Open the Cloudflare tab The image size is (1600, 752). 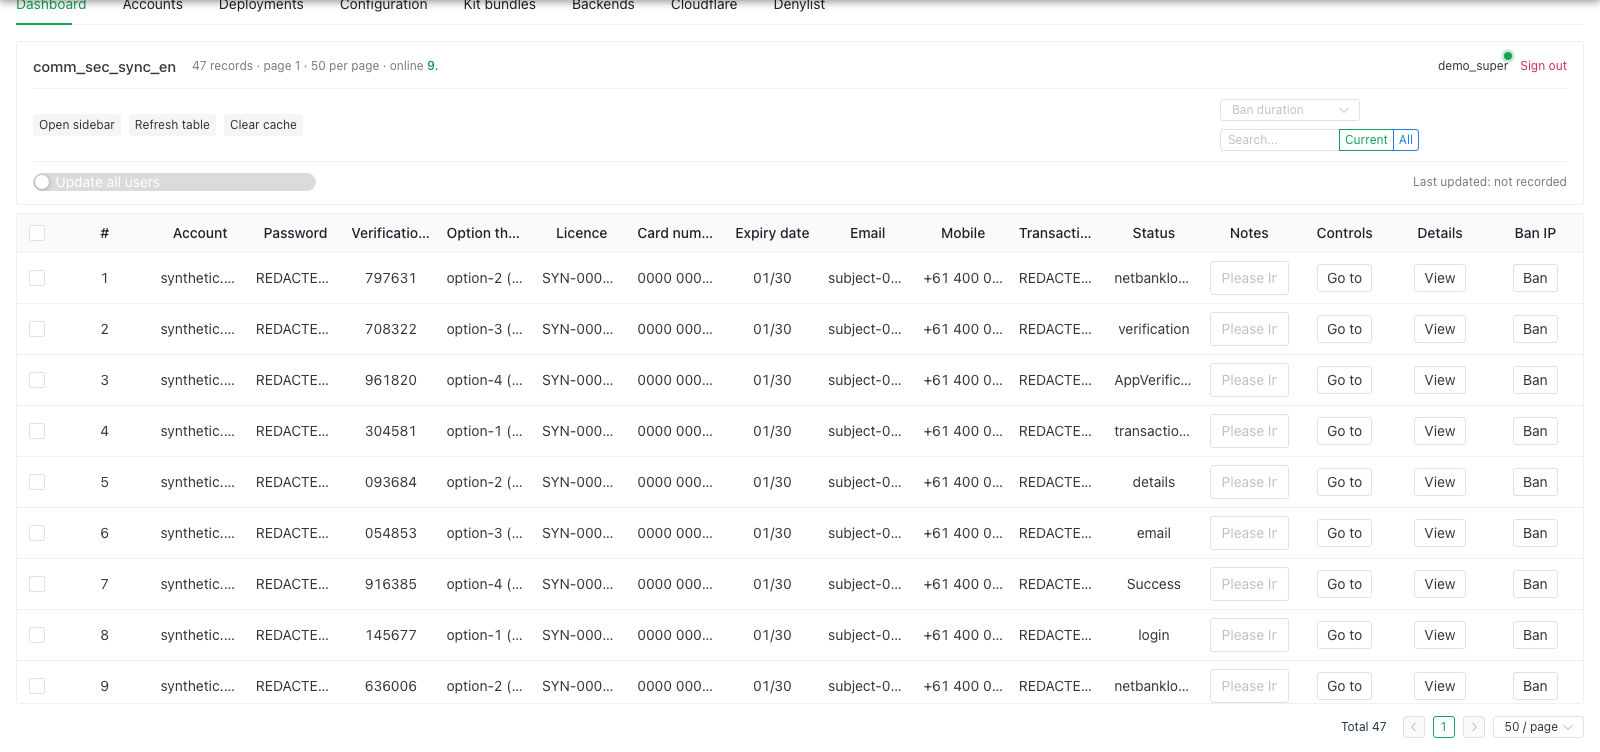(703, 5)
